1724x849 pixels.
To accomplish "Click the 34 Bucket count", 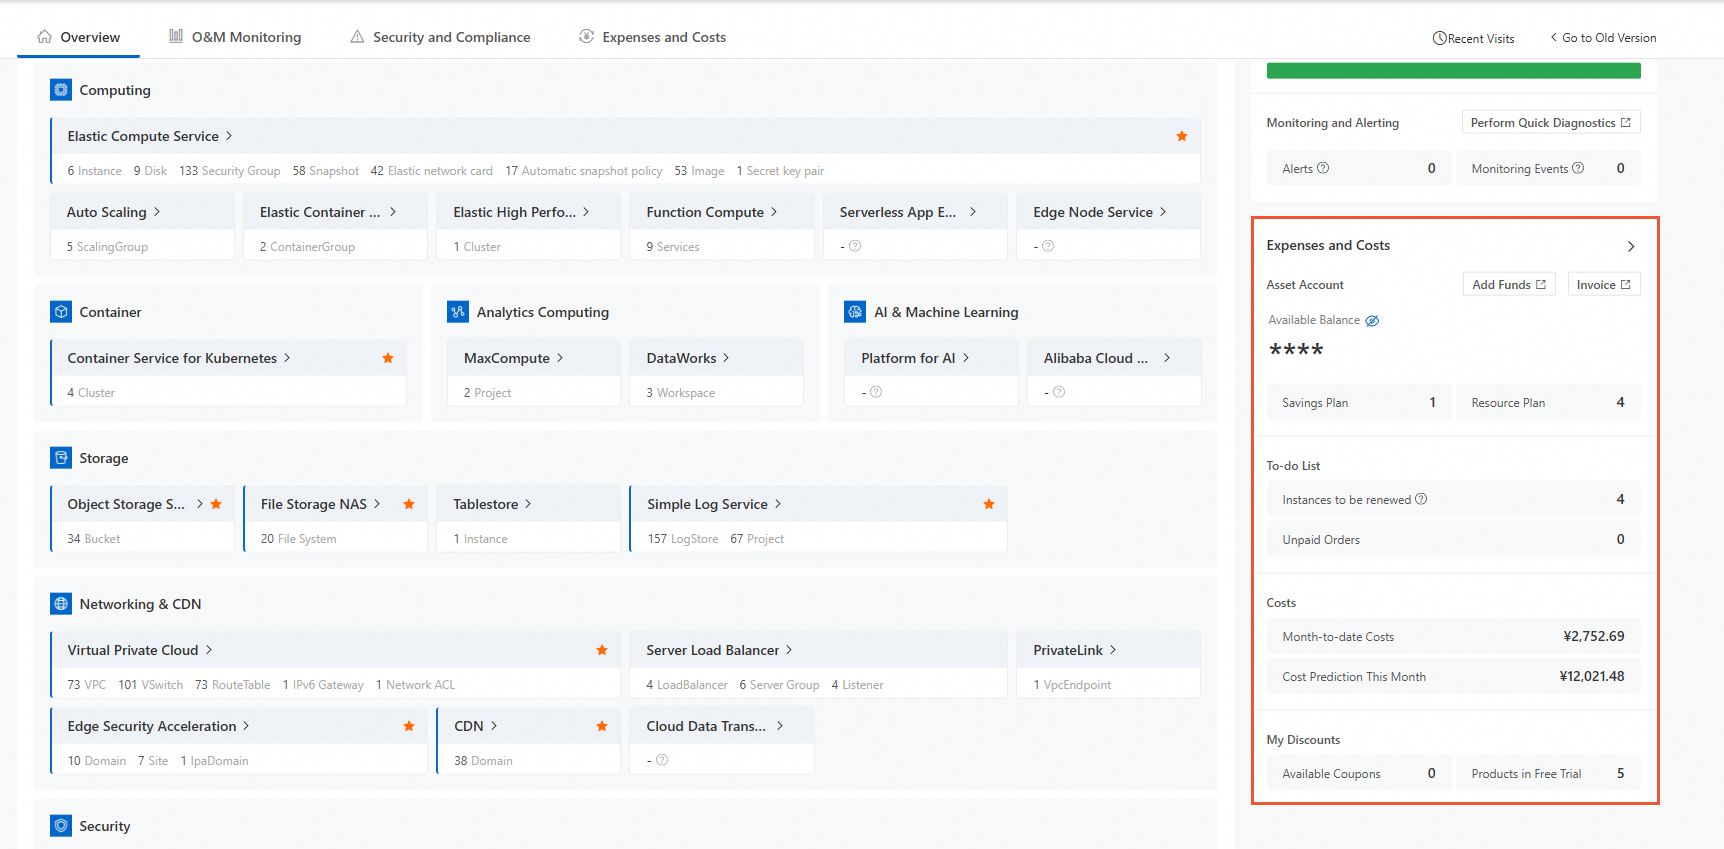I will 93,539.
